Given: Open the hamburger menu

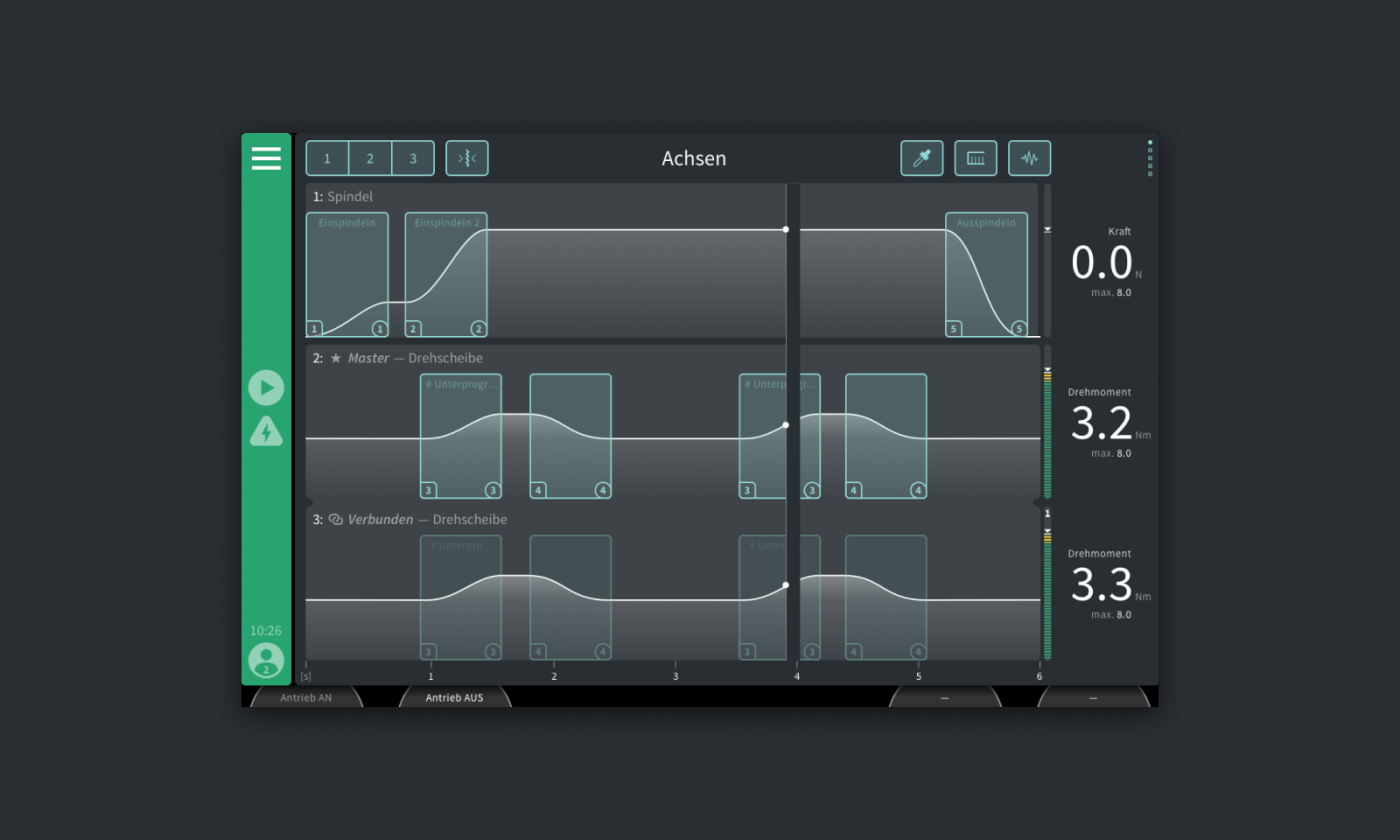Looking at the screenshot, I should click(x=266, y=158).
